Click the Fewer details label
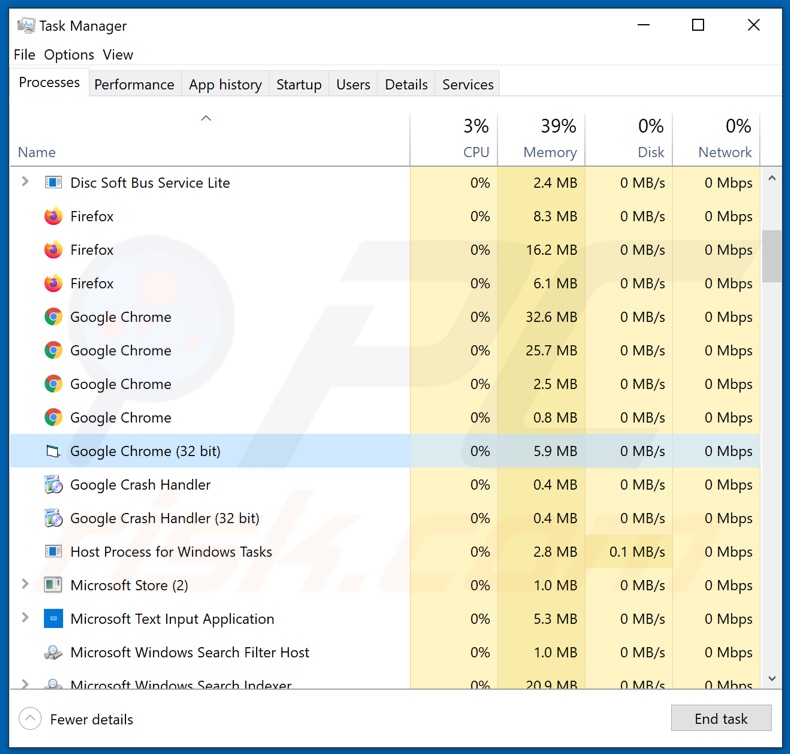 pos(91,719)
